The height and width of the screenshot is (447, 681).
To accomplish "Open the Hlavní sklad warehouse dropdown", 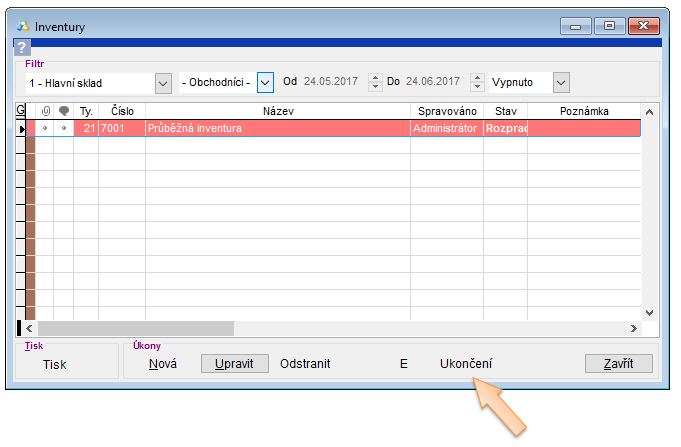I will click(164, 82).
